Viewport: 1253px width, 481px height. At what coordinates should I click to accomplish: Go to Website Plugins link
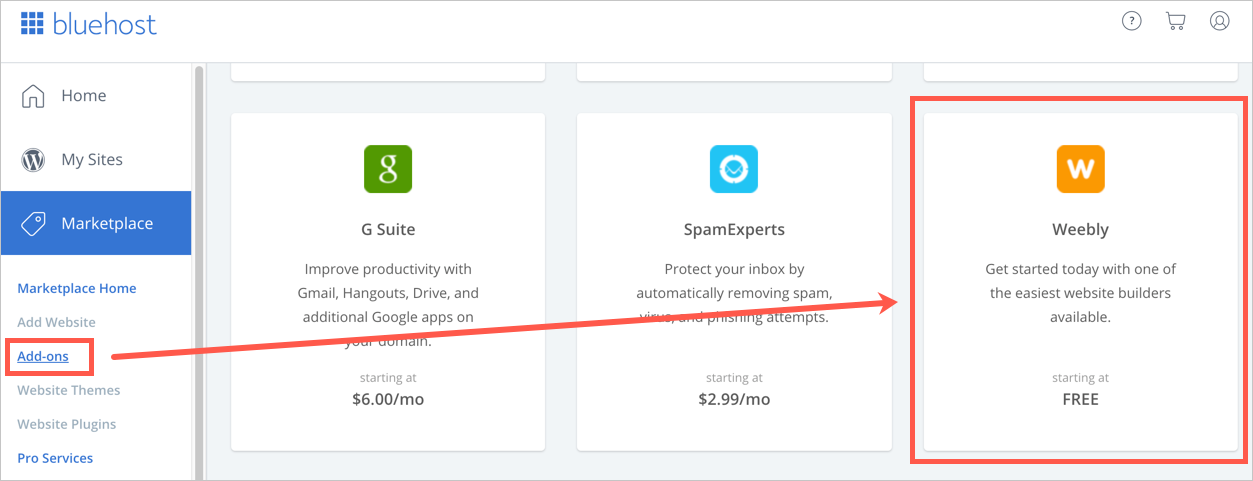click(67, 424)
